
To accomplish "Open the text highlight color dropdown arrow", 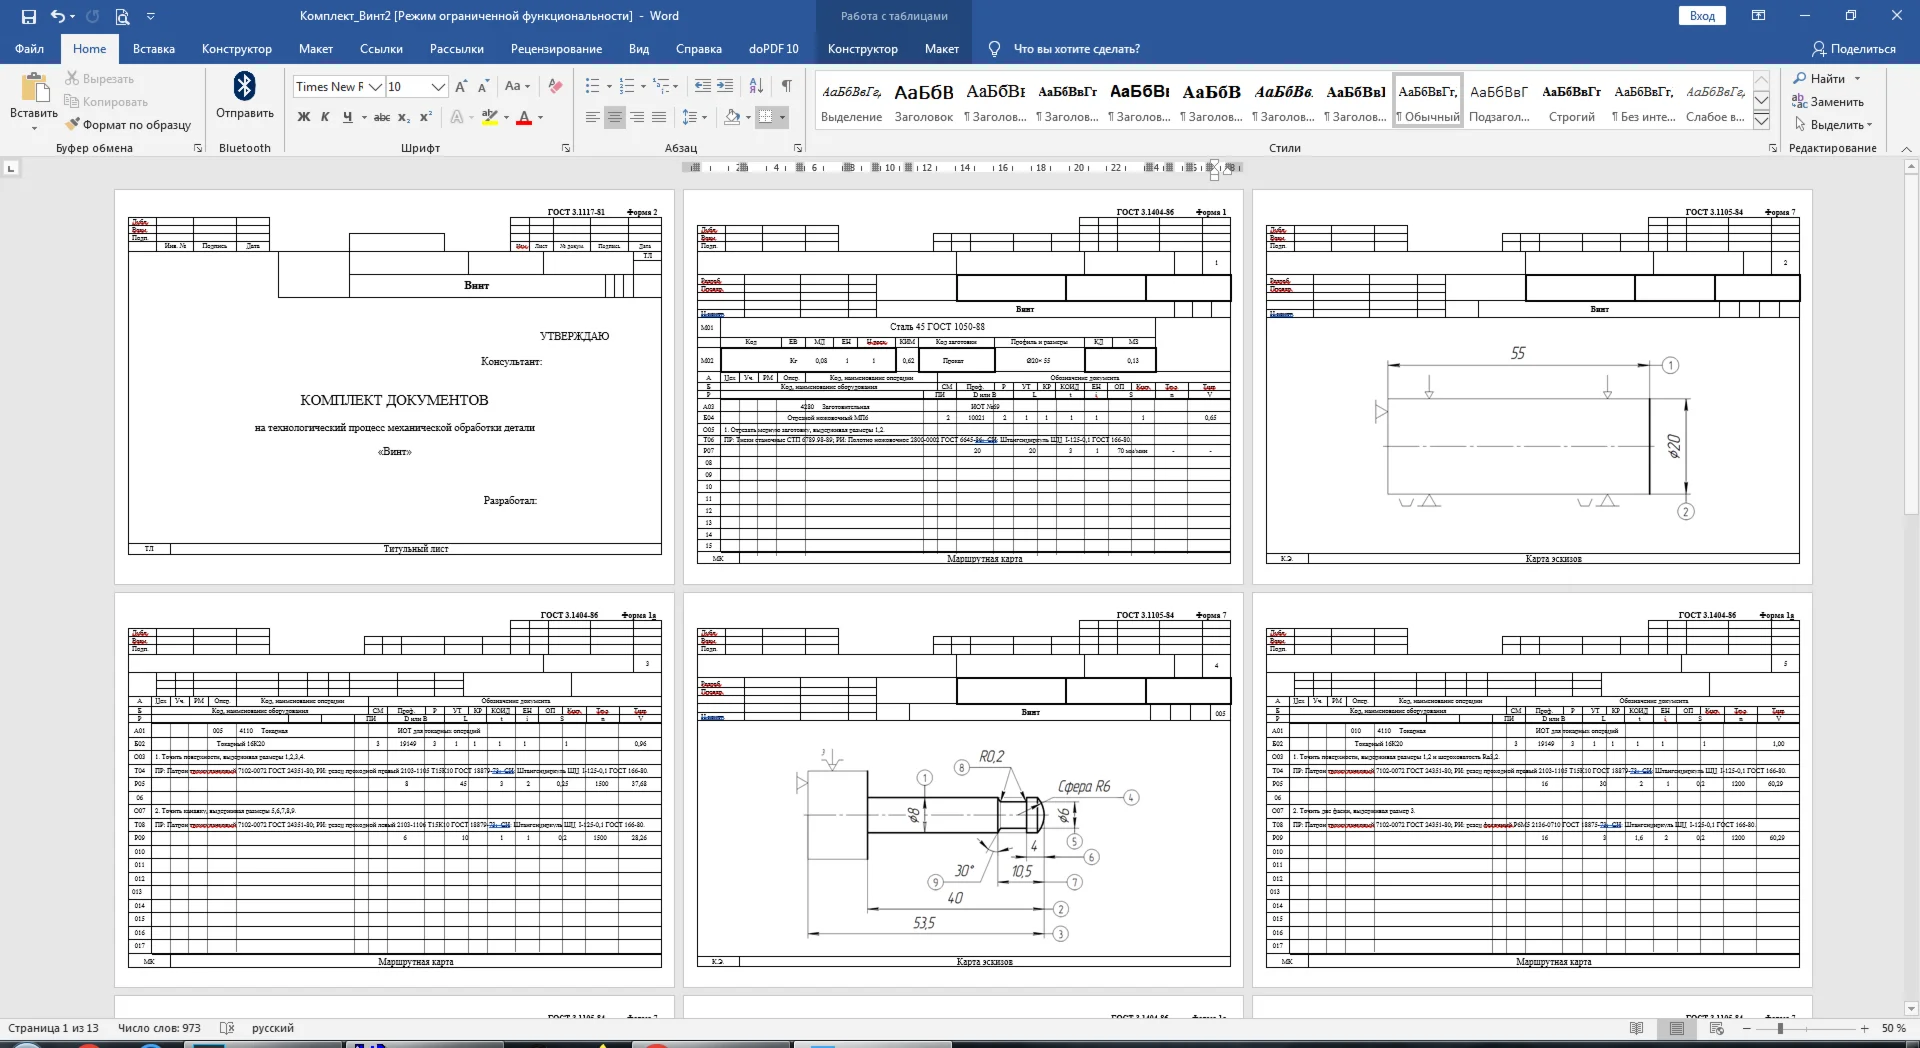I will coord(506,118).
